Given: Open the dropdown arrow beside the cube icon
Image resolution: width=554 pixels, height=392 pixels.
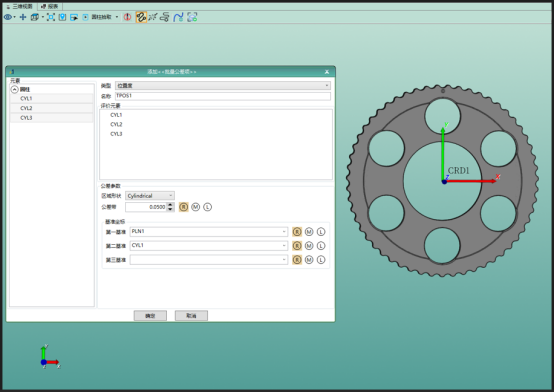Looking at the screenshot, I should tap(43, 17).
